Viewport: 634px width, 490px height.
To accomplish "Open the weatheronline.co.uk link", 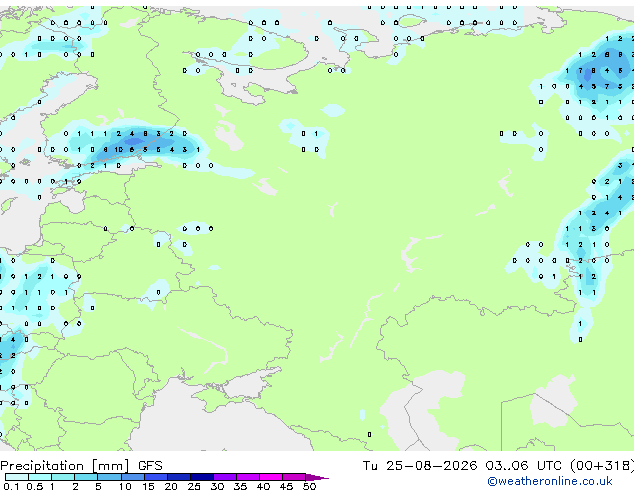I will tap(550, 481).
